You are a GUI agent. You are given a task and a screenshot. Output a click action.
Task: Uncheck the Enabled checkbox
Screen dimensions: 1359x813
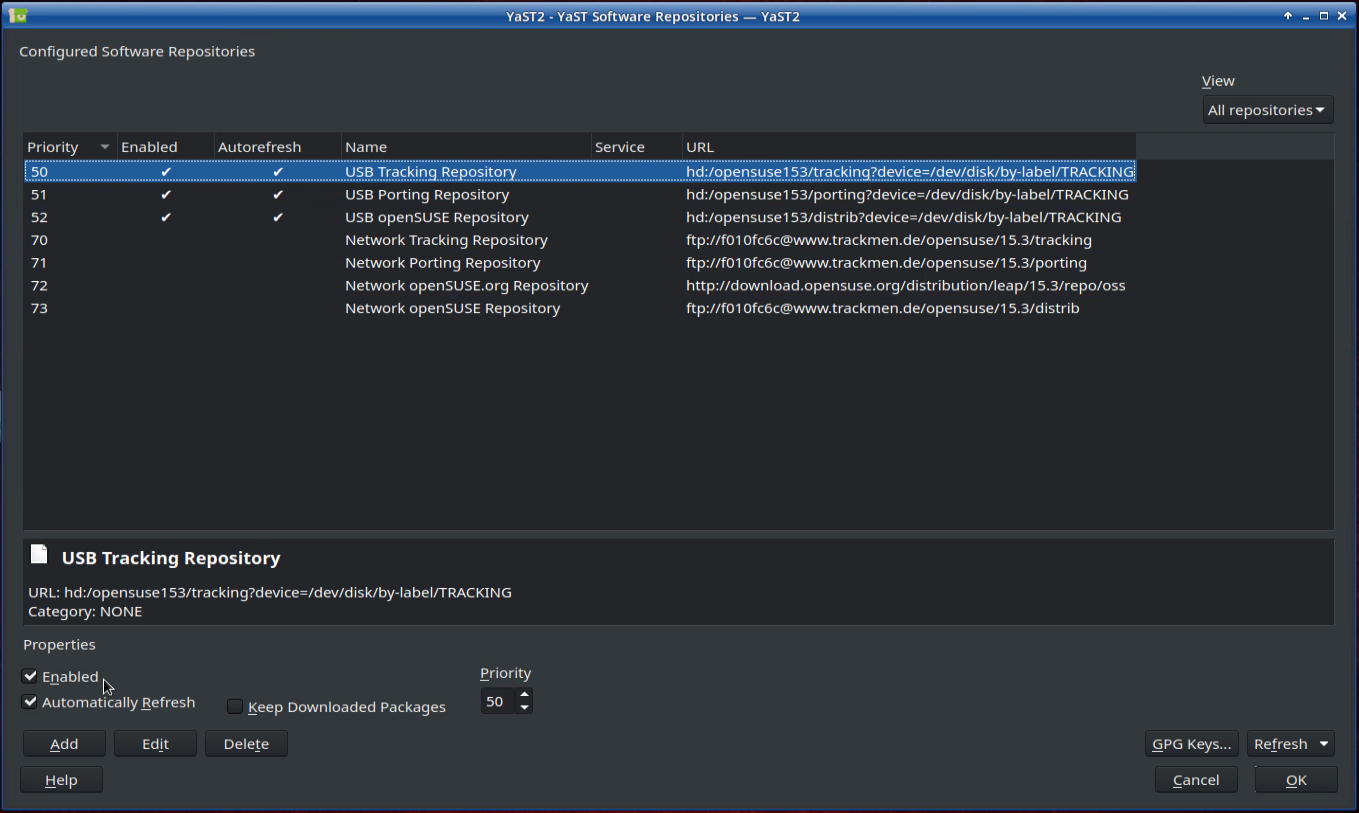click(x=30, y=676)
